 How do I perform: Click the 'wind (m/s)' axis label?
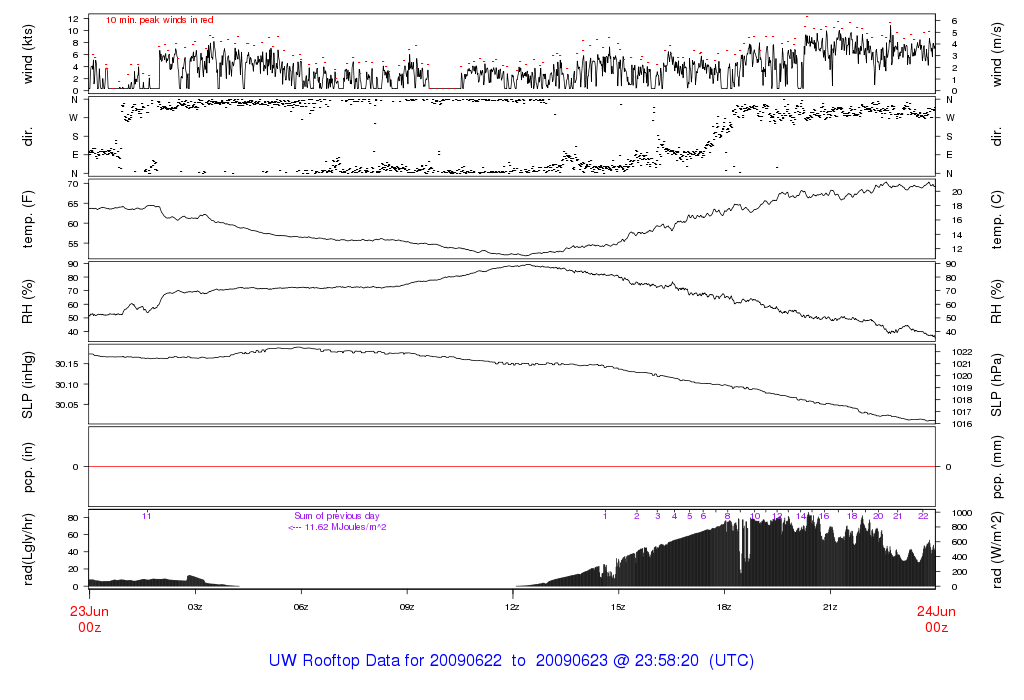pyautogui.click(x=997, y=52)
